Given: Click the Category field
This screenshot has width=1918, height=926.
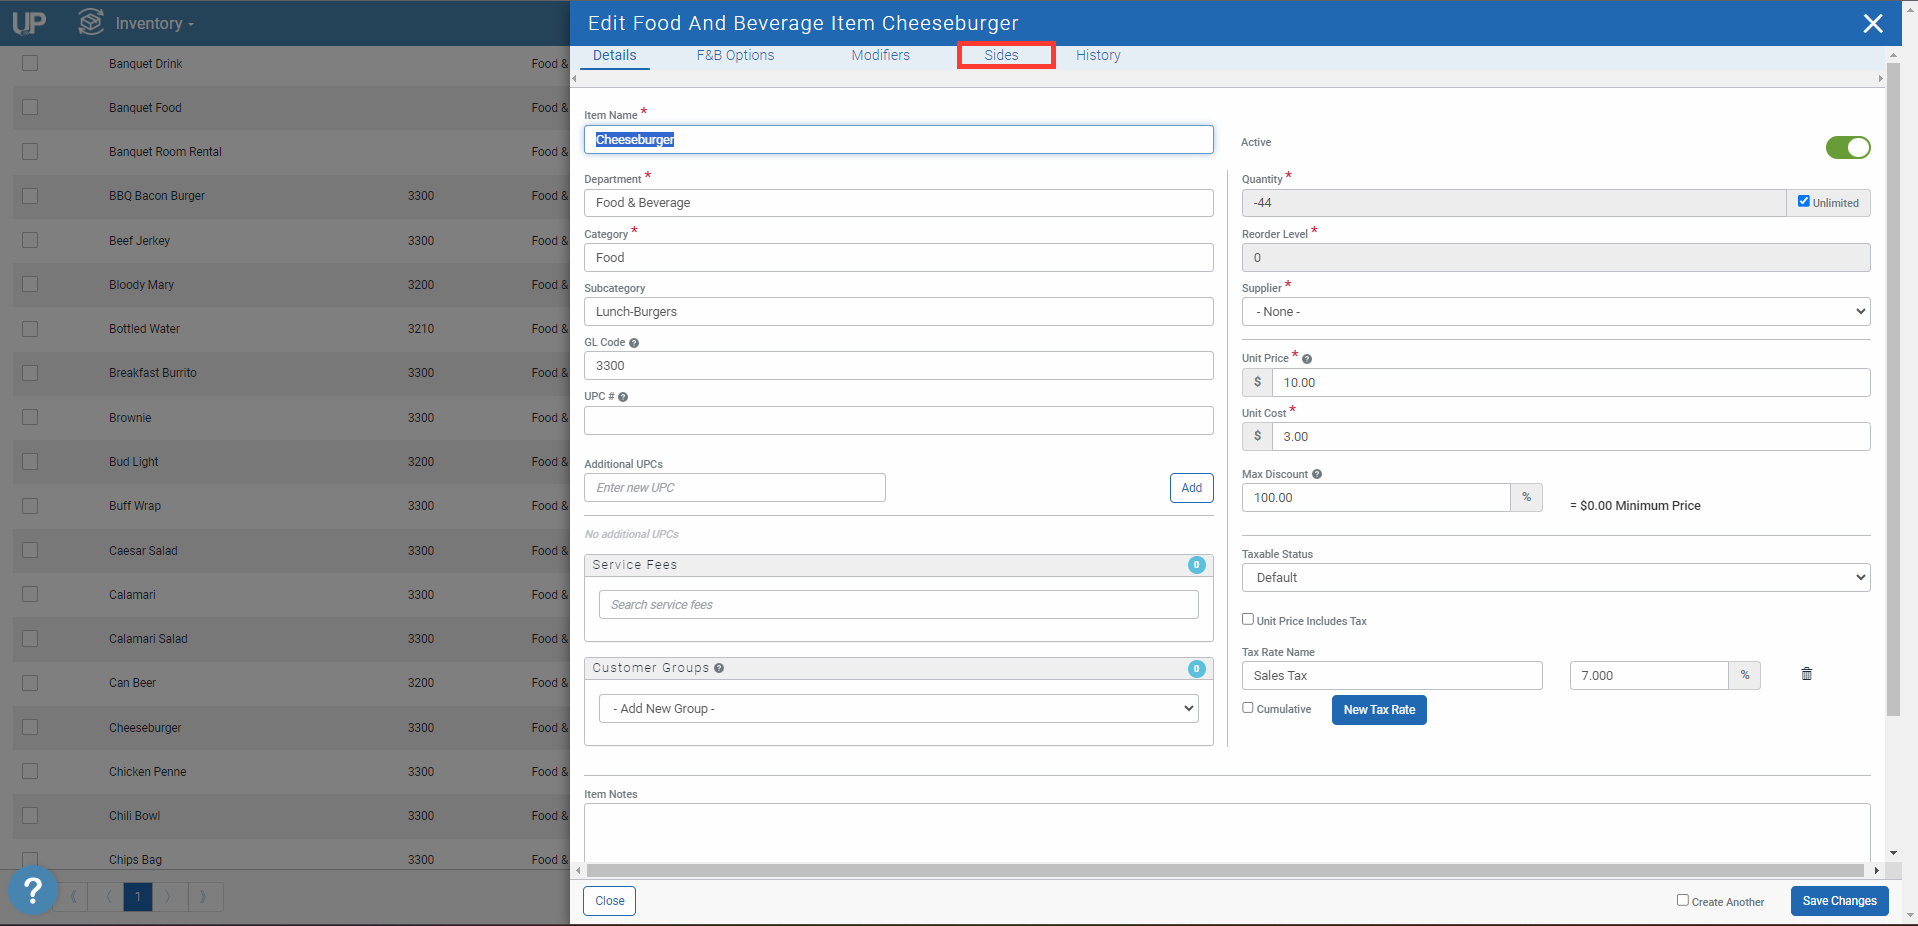Looking at the screenshot, I should point(899,257).
